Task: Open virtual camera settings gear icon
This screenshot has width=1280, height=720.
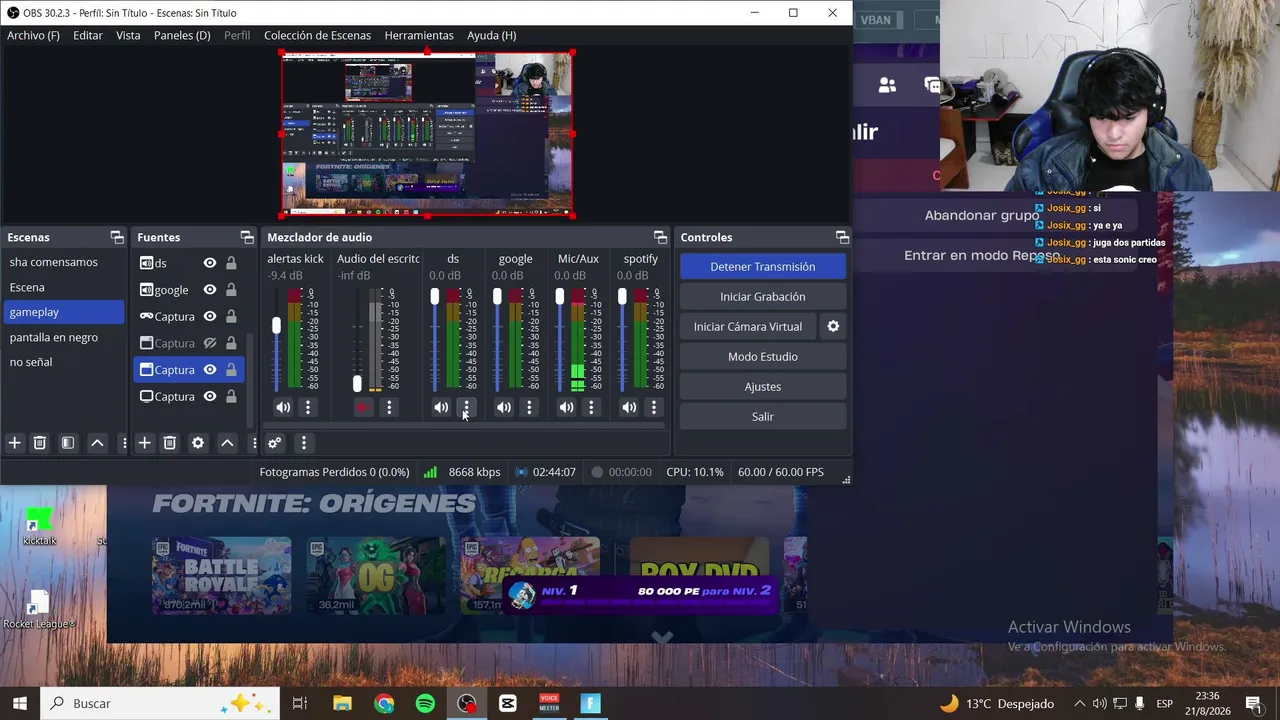Action: tap(833, 327)
